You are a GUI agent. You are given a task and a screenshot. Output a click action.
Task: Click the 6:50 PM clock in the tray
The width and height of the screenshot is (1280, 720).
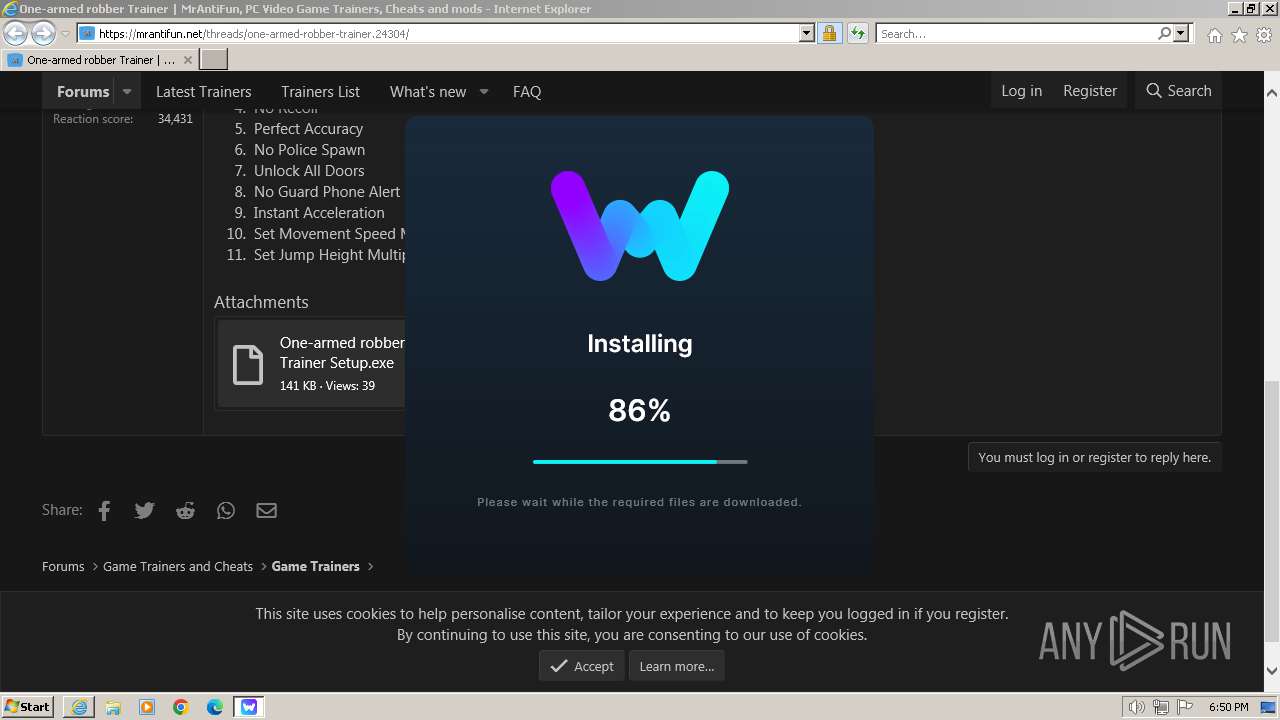point(1228,707)
